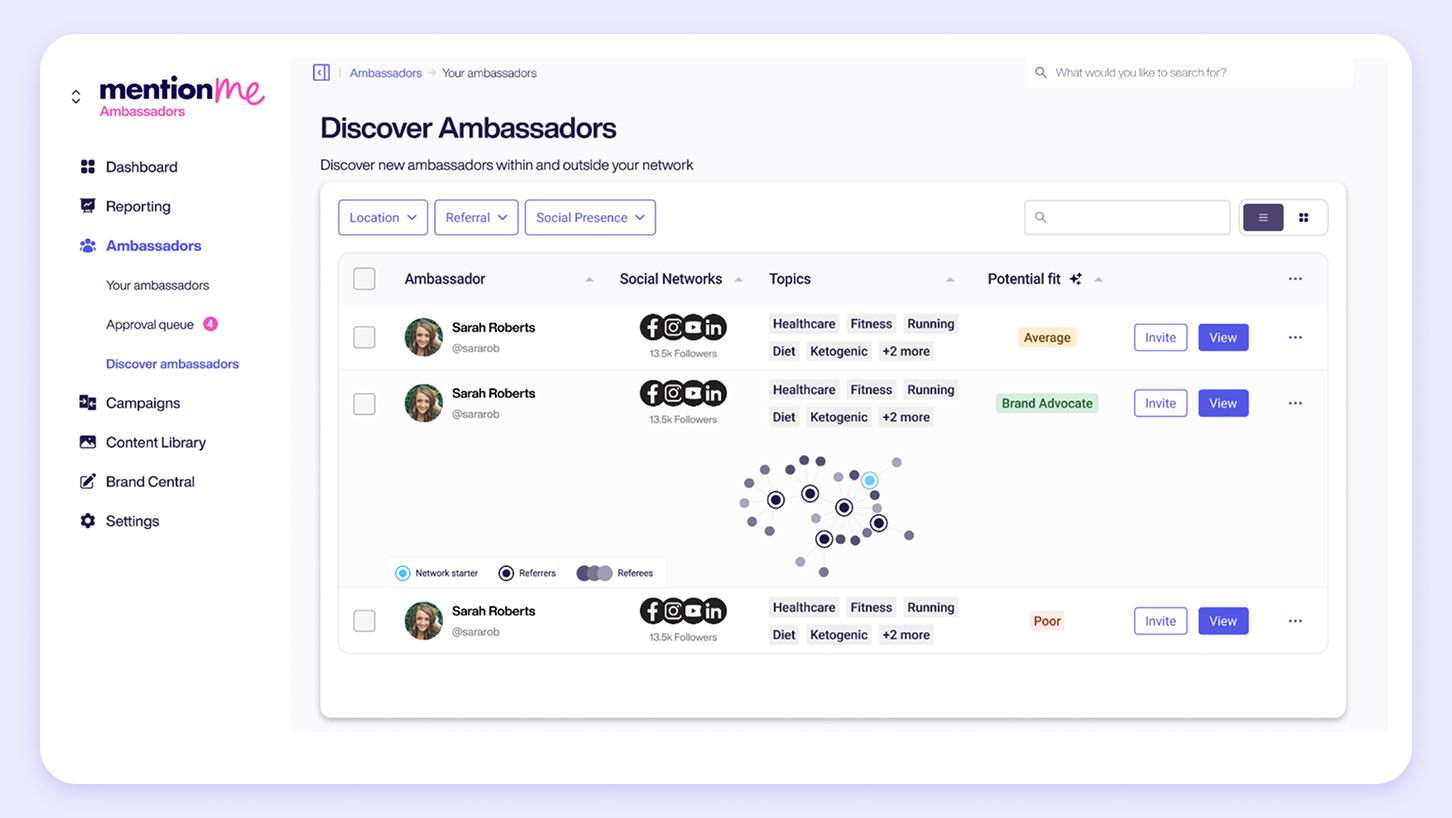Viewport: 1452px width, 818px height.
Task: Open Dashboard from sidebar
Action: (141, 167)
